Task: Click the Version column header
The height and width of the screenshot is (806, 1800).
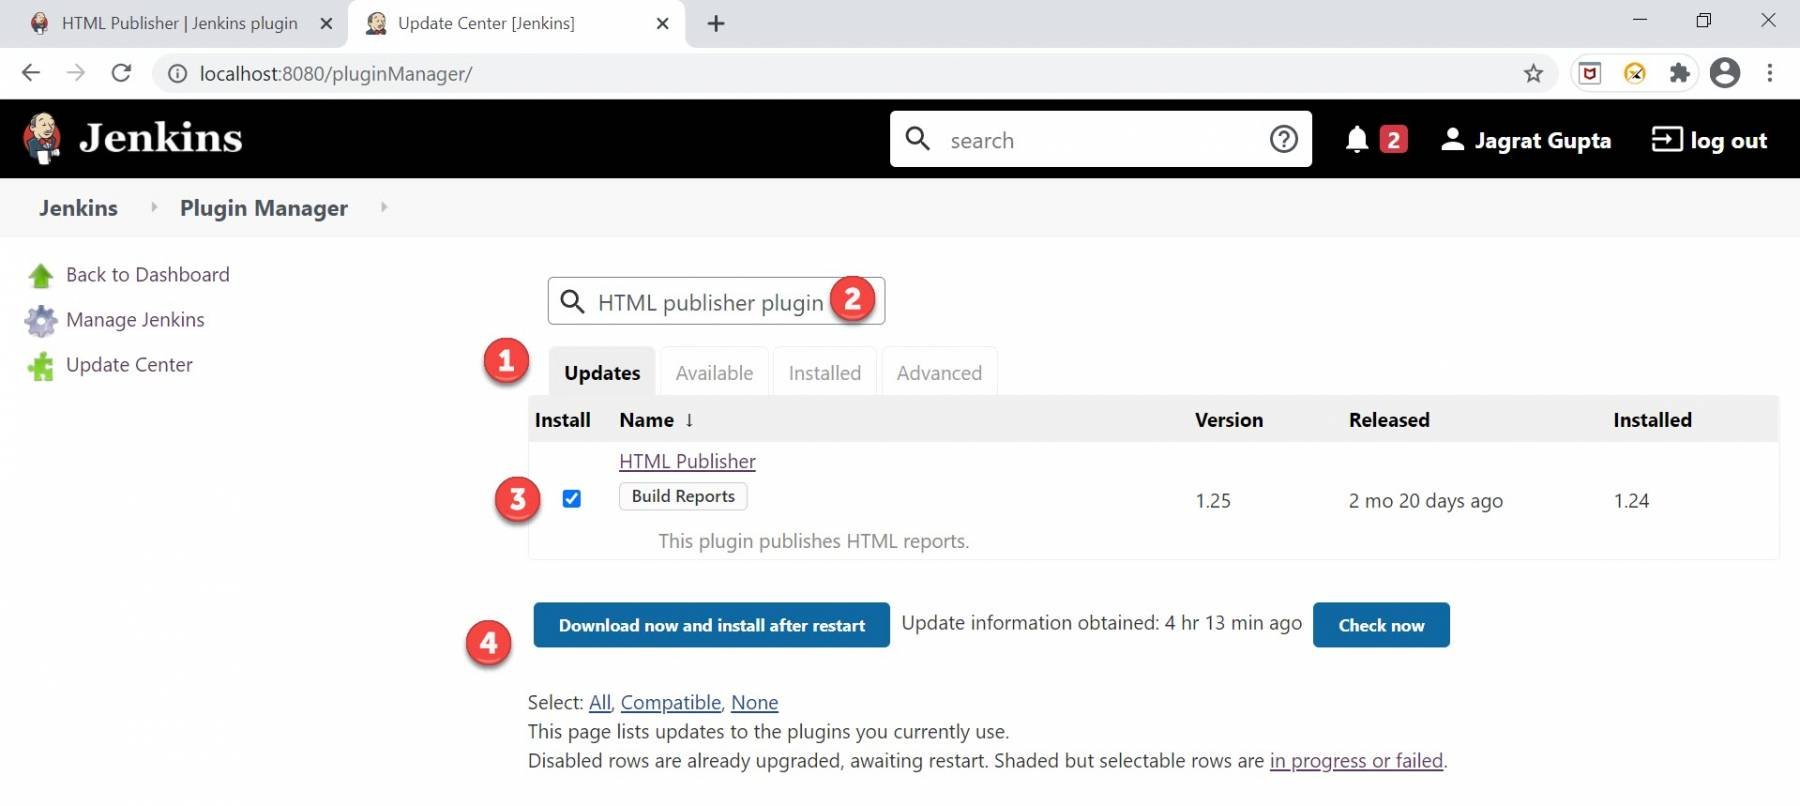Action: [1229, 420]
